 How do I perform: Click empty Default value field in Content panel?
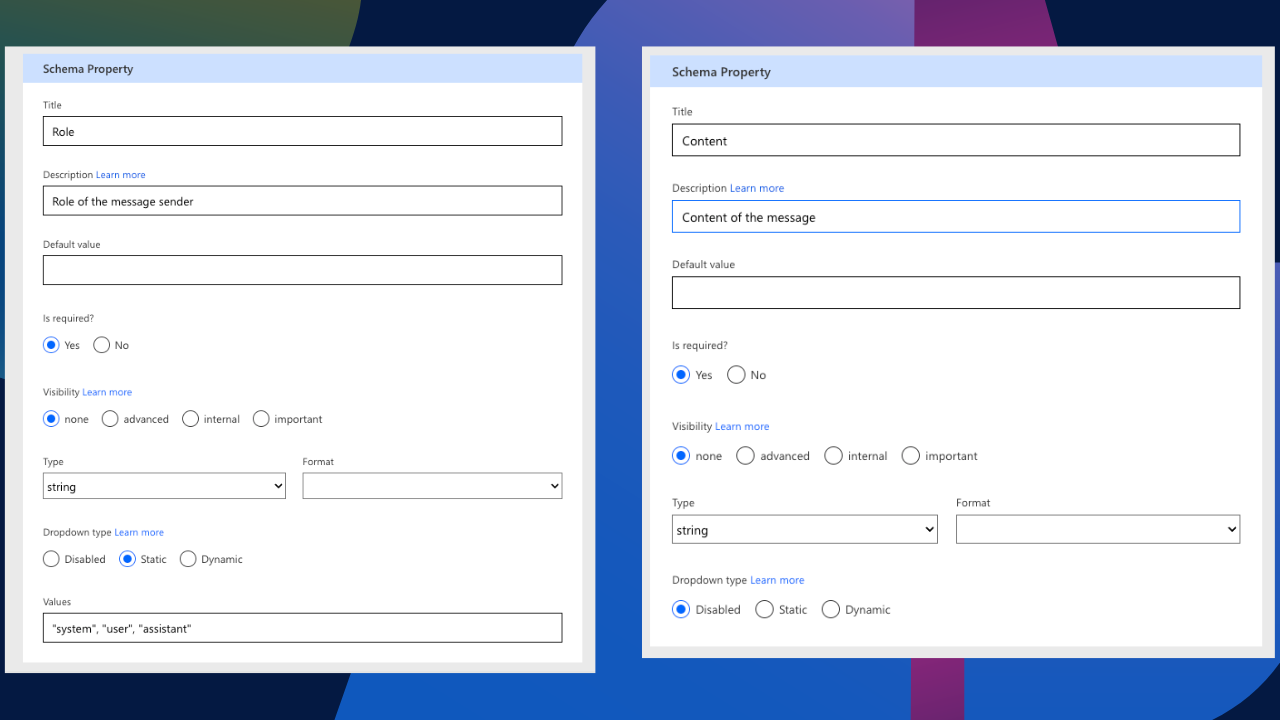(x=956, y=292)
